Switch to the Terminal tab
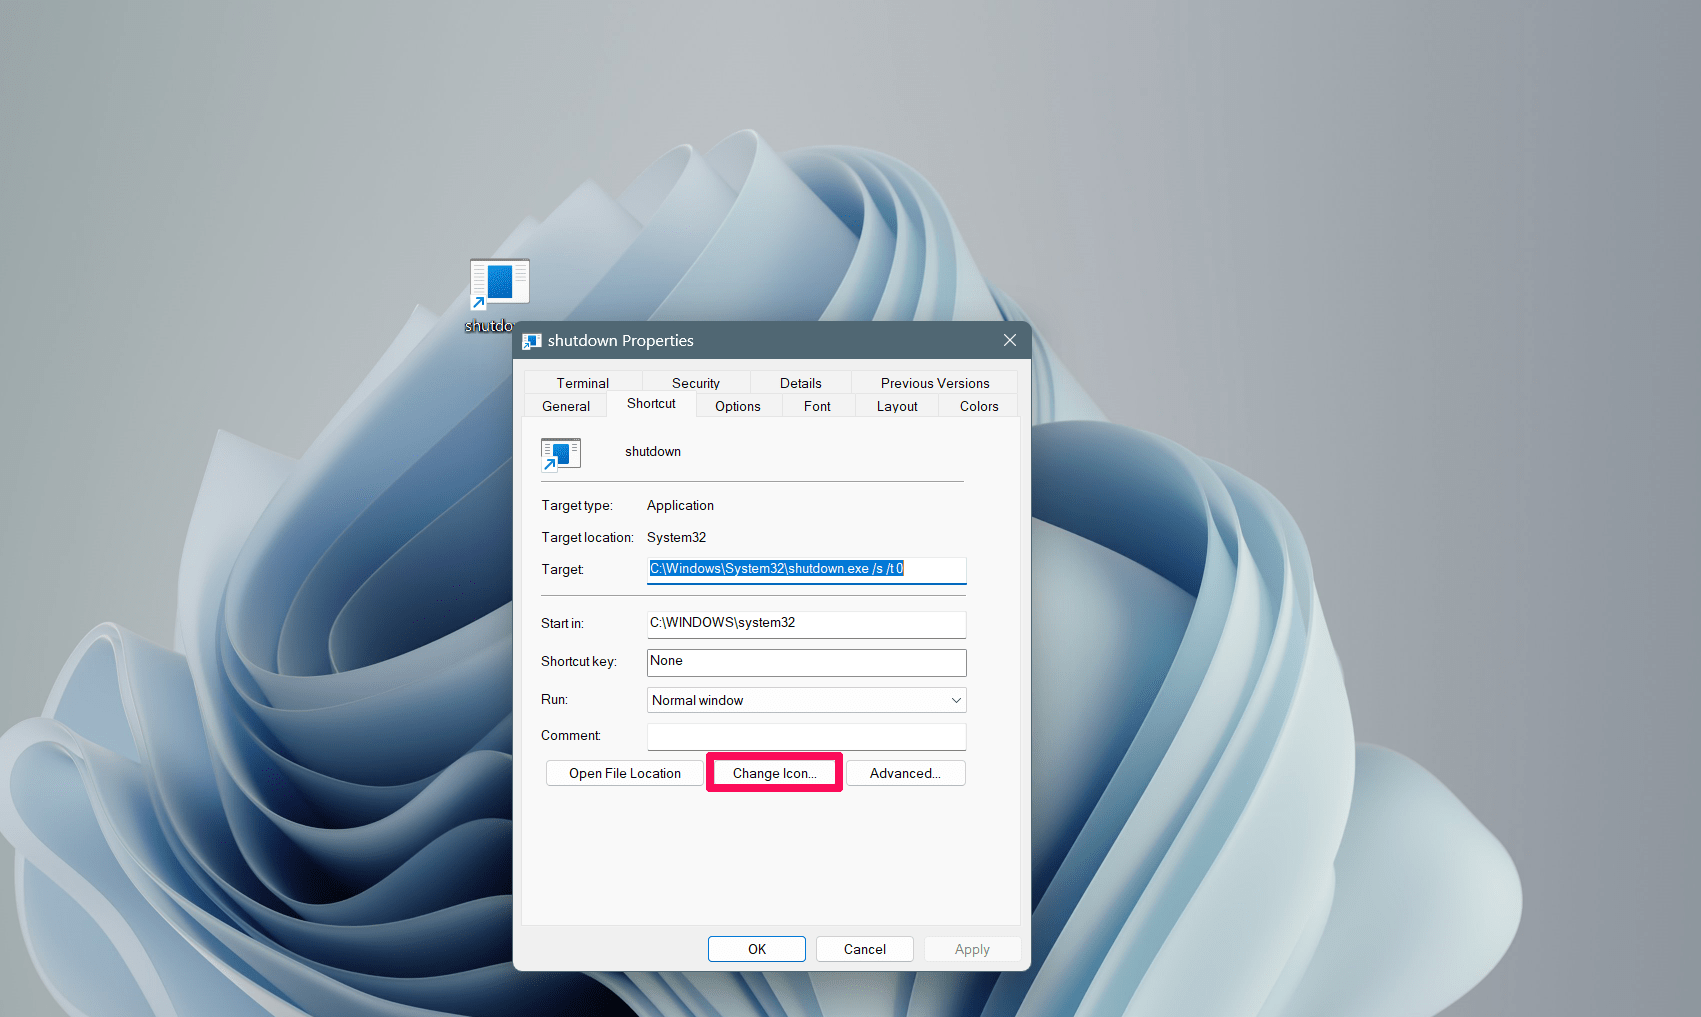The height and width of the screenshot is (1017, 1701). click(583, 383)
